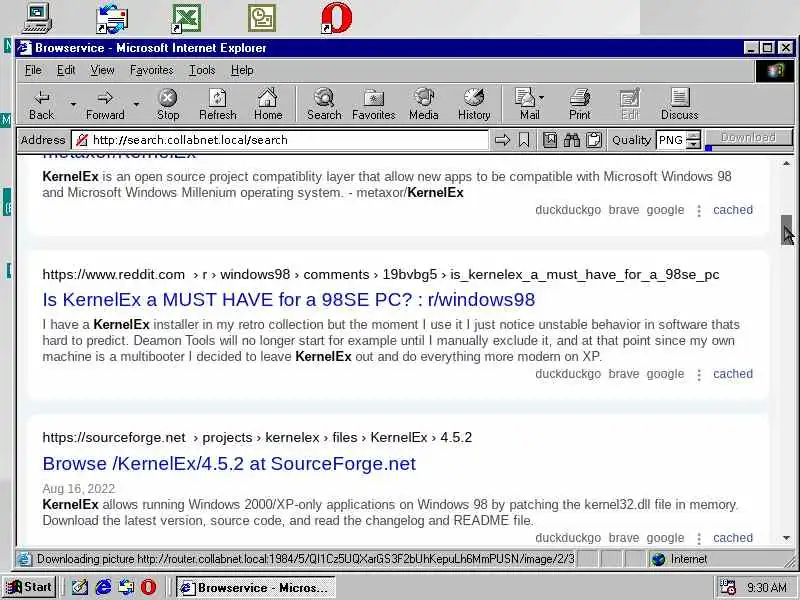Click brave engine label under reddit result
Screen dimensions: 800x600
(623, 374)
